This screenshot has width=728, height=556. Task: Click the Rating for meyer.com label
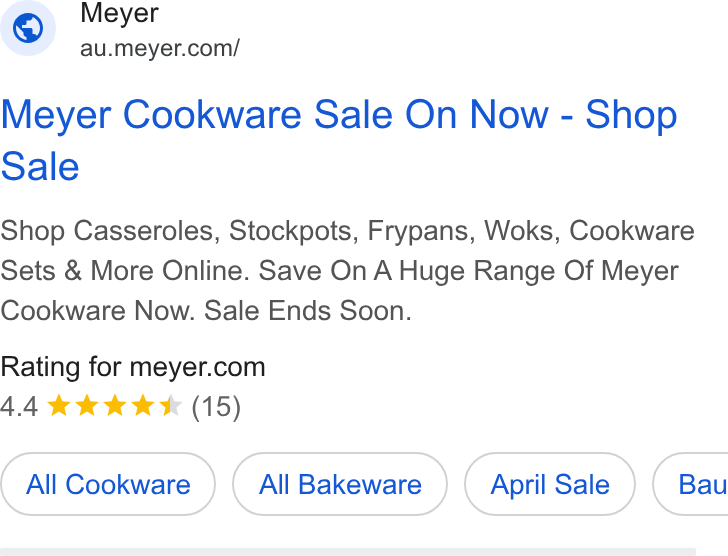pyautogui.click(x=133, y=367)
